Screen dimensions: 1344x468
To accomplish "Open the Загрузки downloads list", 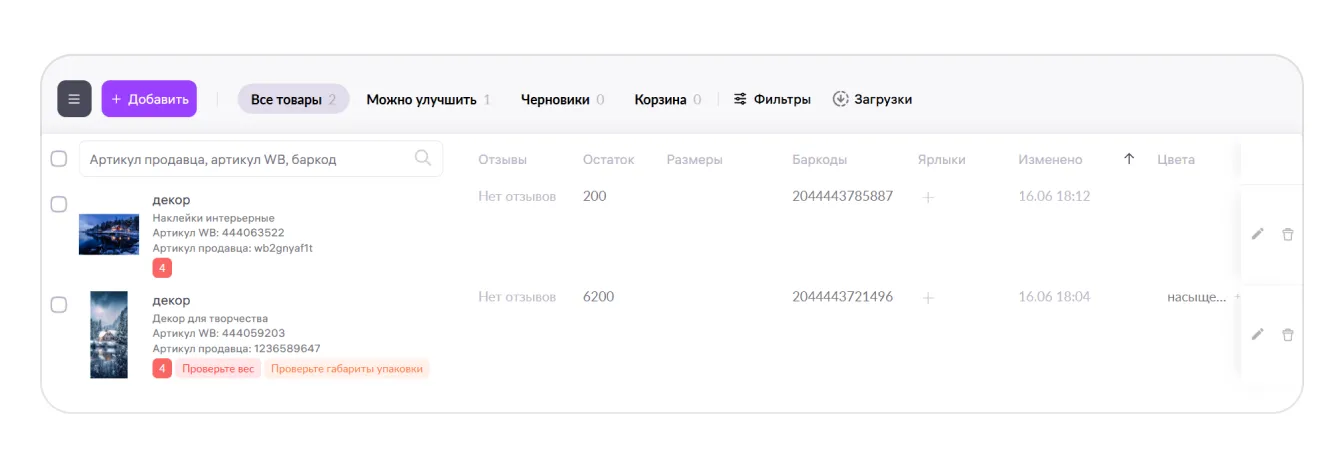I will 872,99.
